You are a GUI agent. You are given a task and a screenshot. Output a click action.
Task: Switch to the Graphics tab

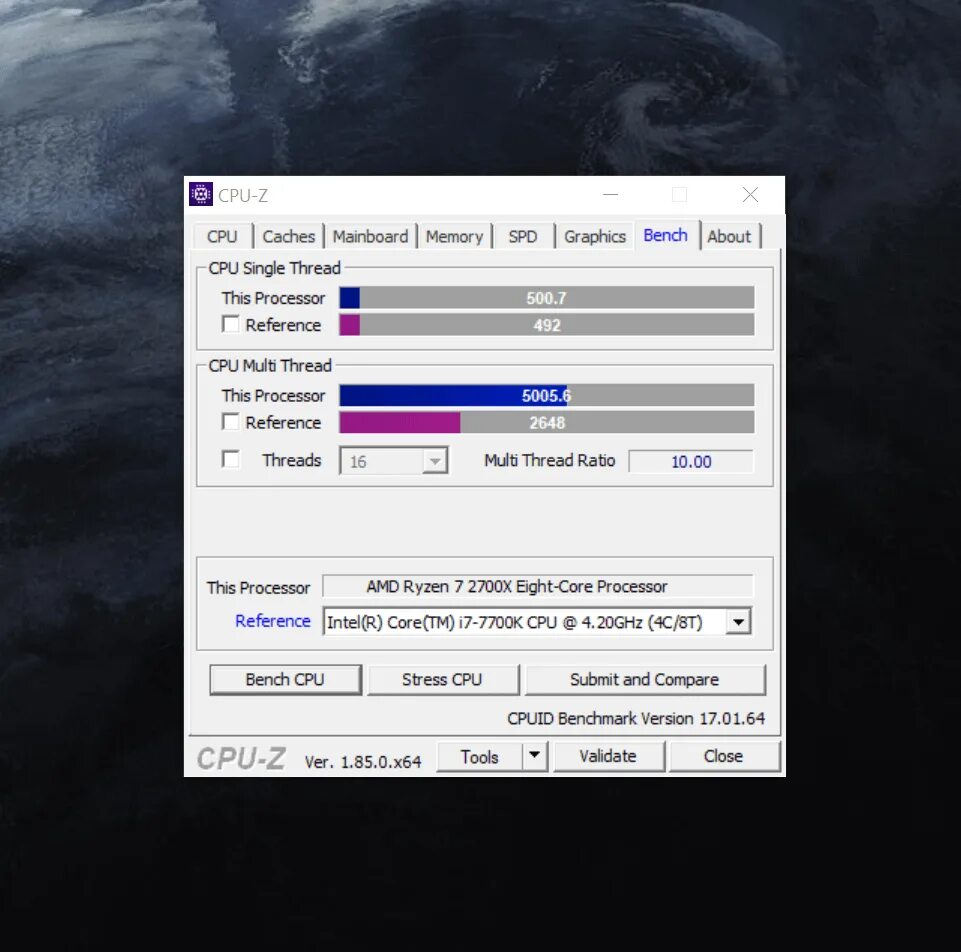coord(595,237)
